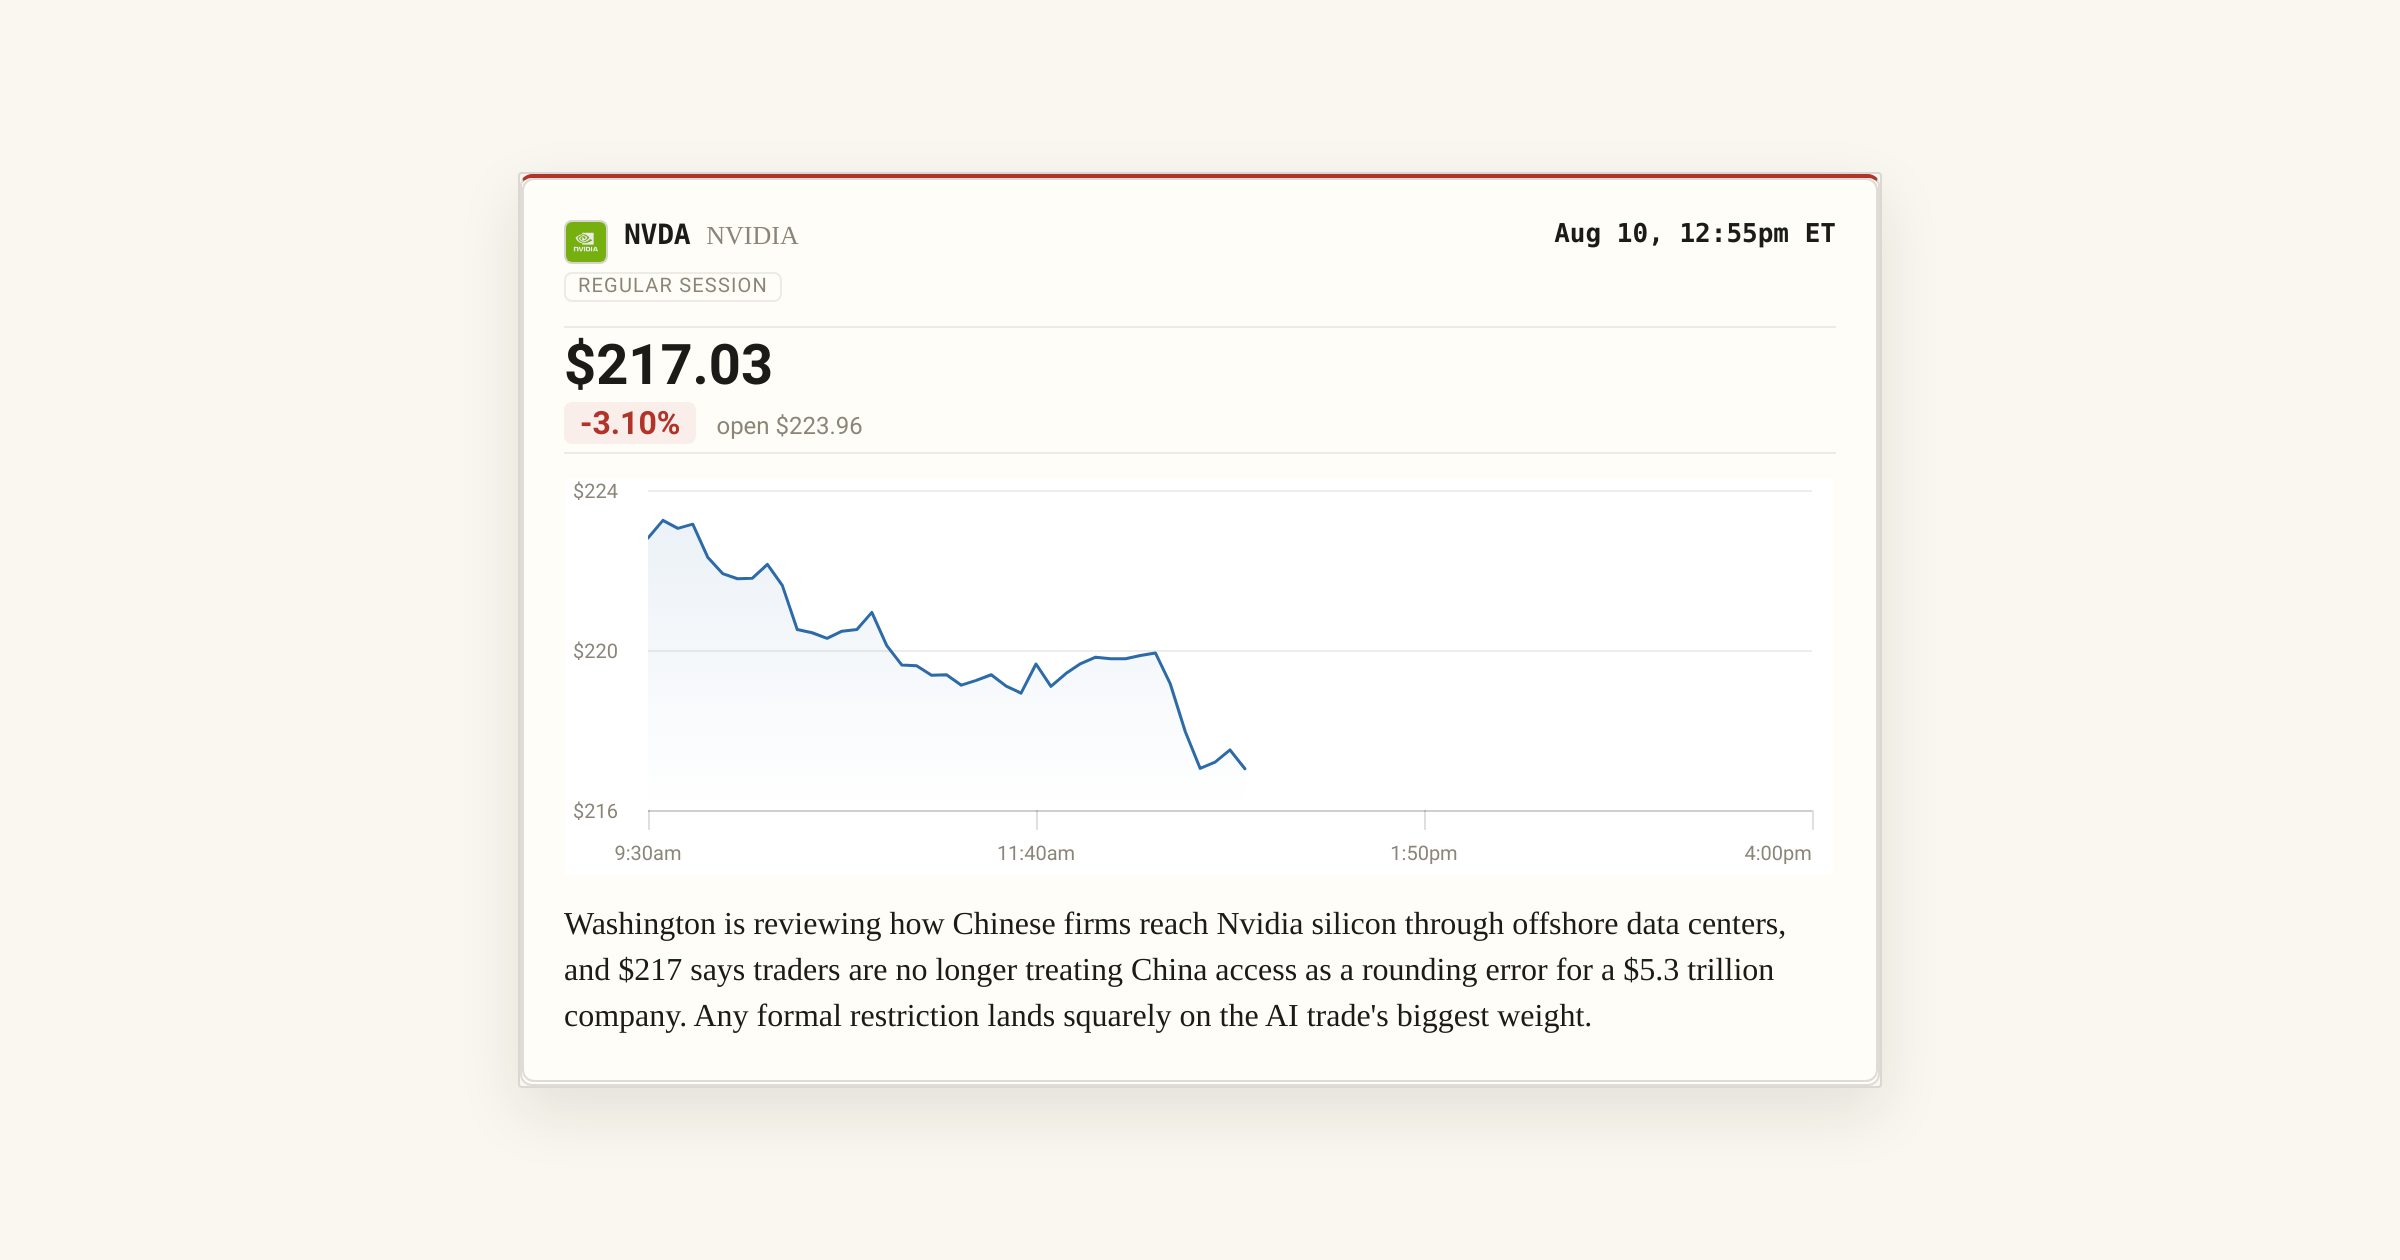Screen dimensions: 2400x1260
Task: Click the Aug 10, 12:55pm ET timestamp
Action: (1695, 234)
